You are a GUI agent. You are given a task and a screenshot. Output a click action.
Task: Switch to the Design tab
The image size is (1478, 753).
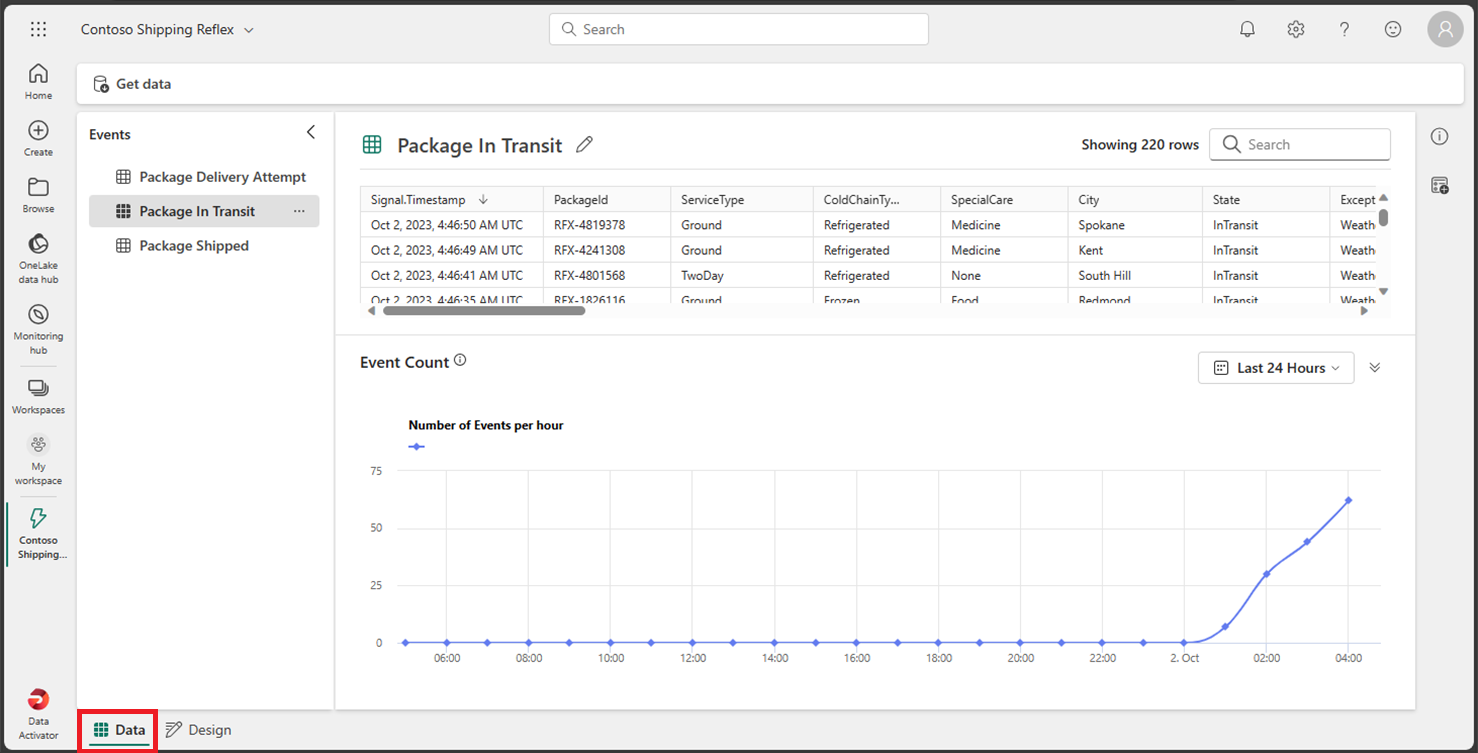coord(199,730)
